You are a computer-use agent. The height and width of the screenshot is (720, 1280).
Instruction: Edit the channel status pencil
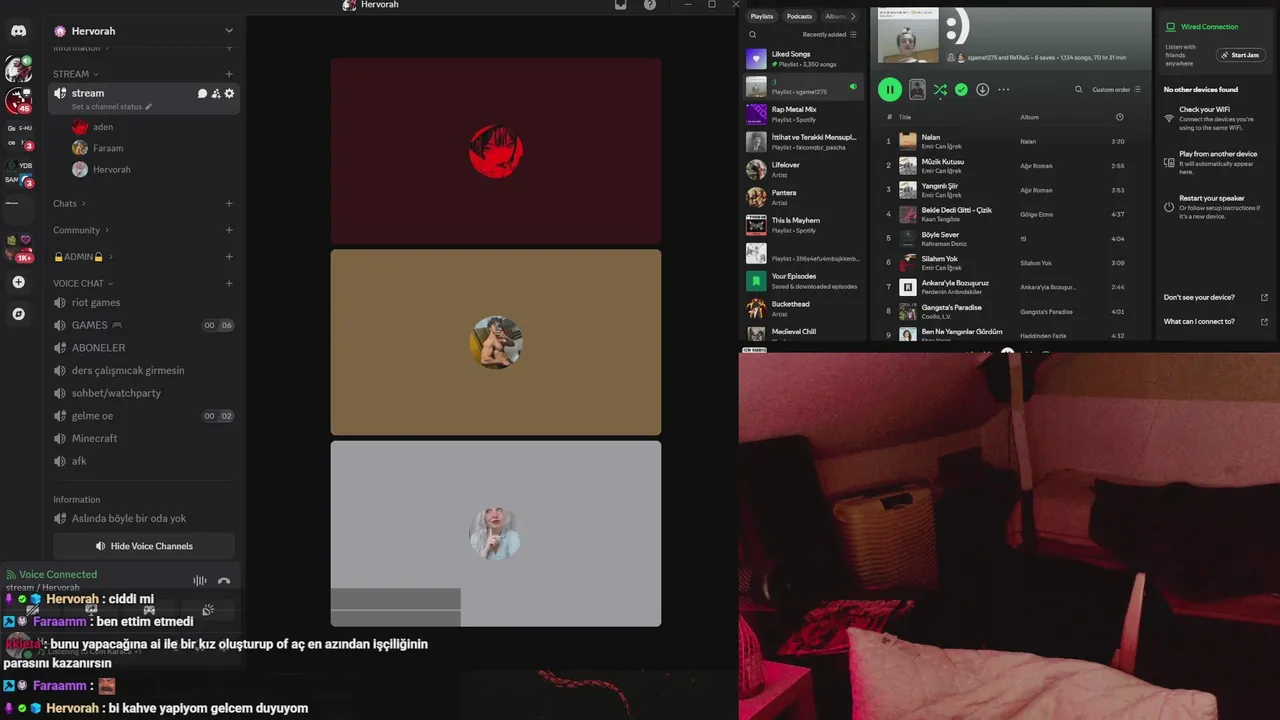pyautogui.click(x=149, y=107)
